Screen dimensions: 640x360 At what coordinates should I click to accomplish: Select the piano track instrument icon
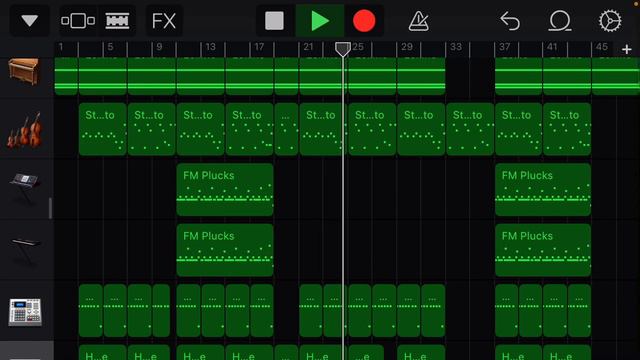tap(24, 72)
